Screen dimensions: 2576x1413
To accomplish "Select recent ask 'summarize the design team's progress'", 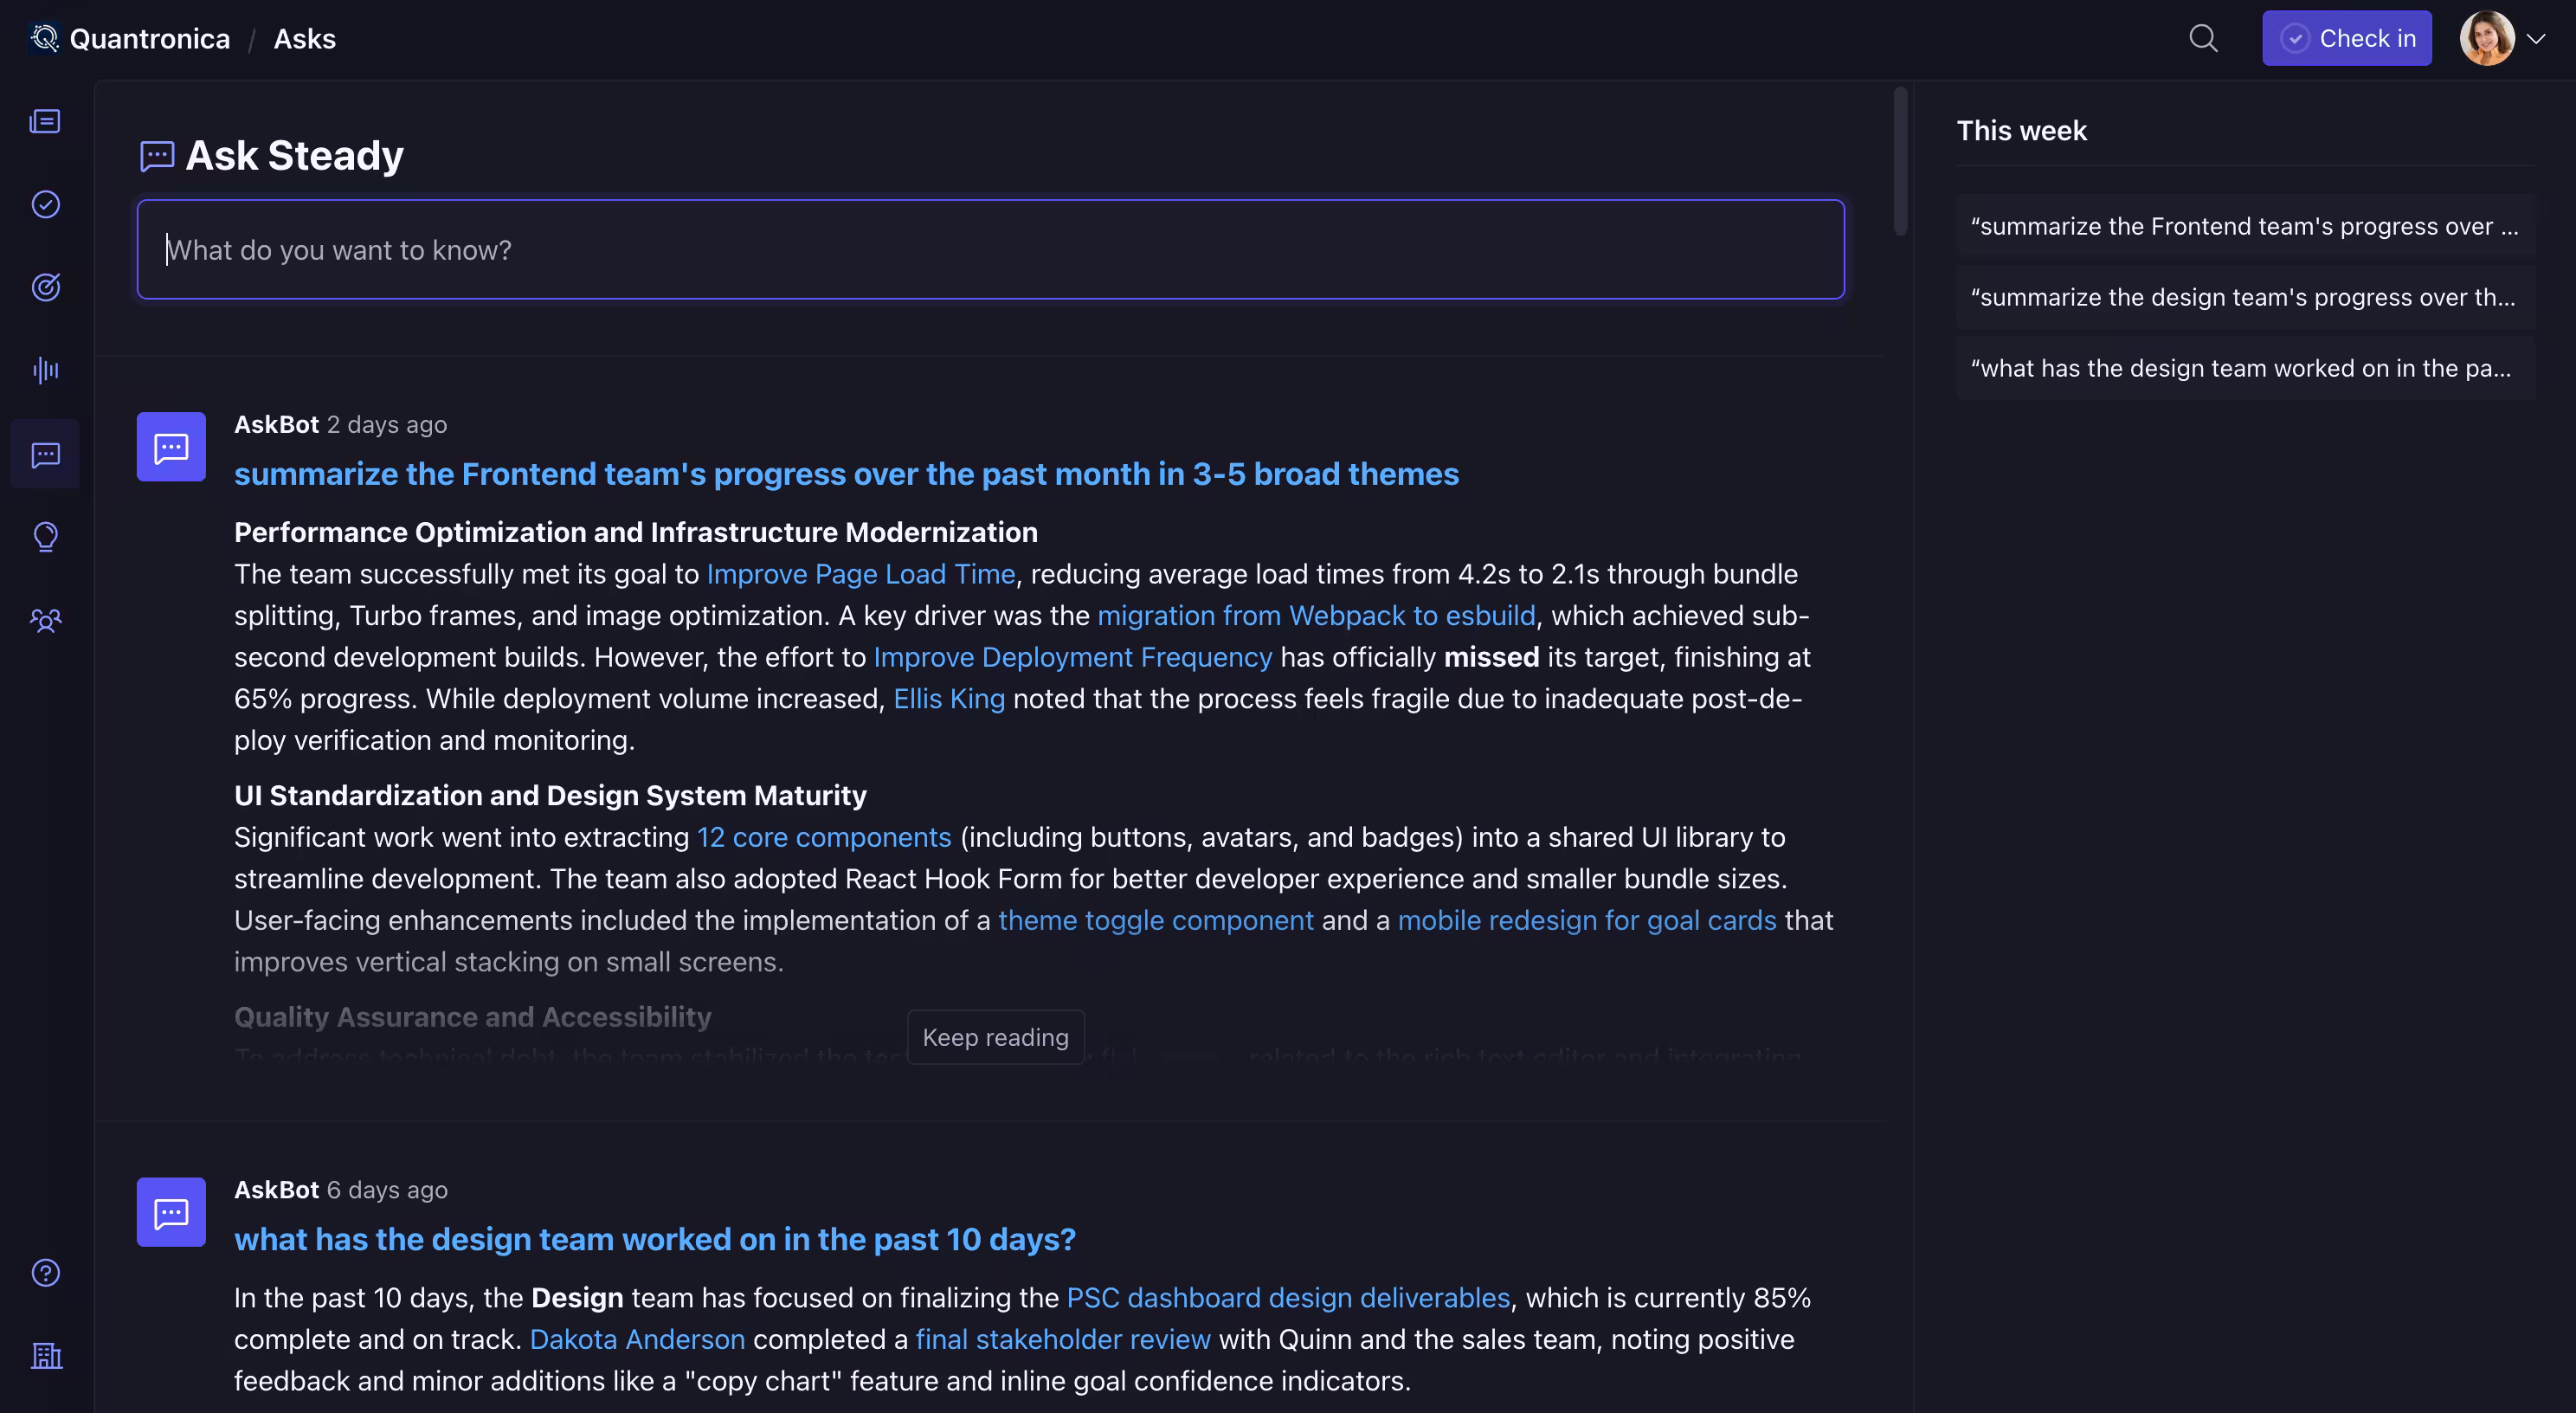I will point(2245,297).
